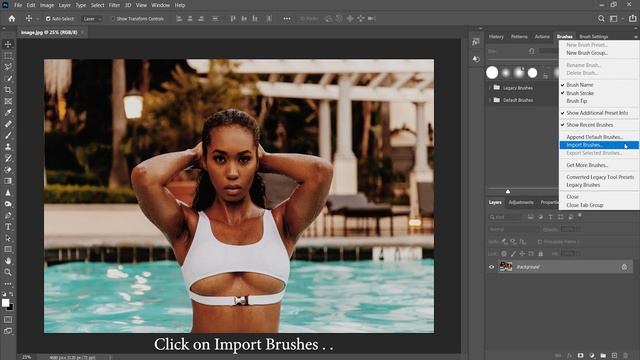Click the Background layer thumbnail
The width and height of the screenshot is (640, 360).
pos(506,267)
